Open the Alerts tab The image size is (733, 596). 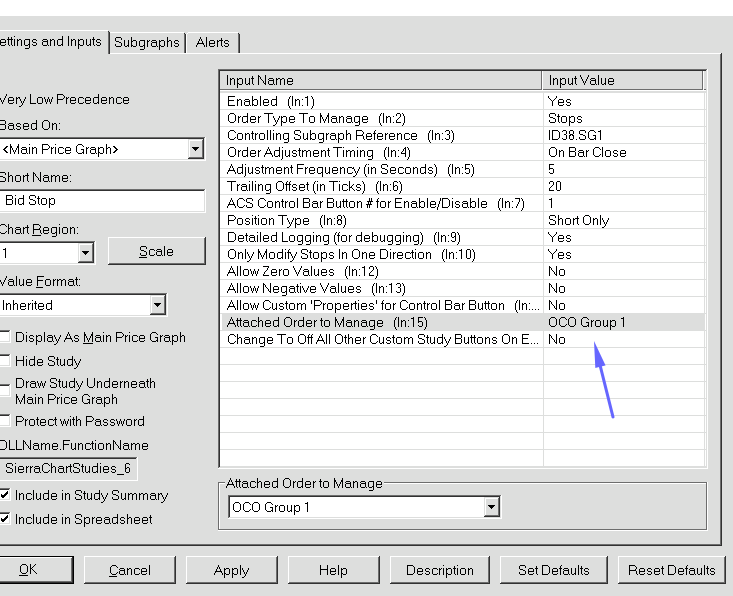pyautogui.click(x=213, y=43)
